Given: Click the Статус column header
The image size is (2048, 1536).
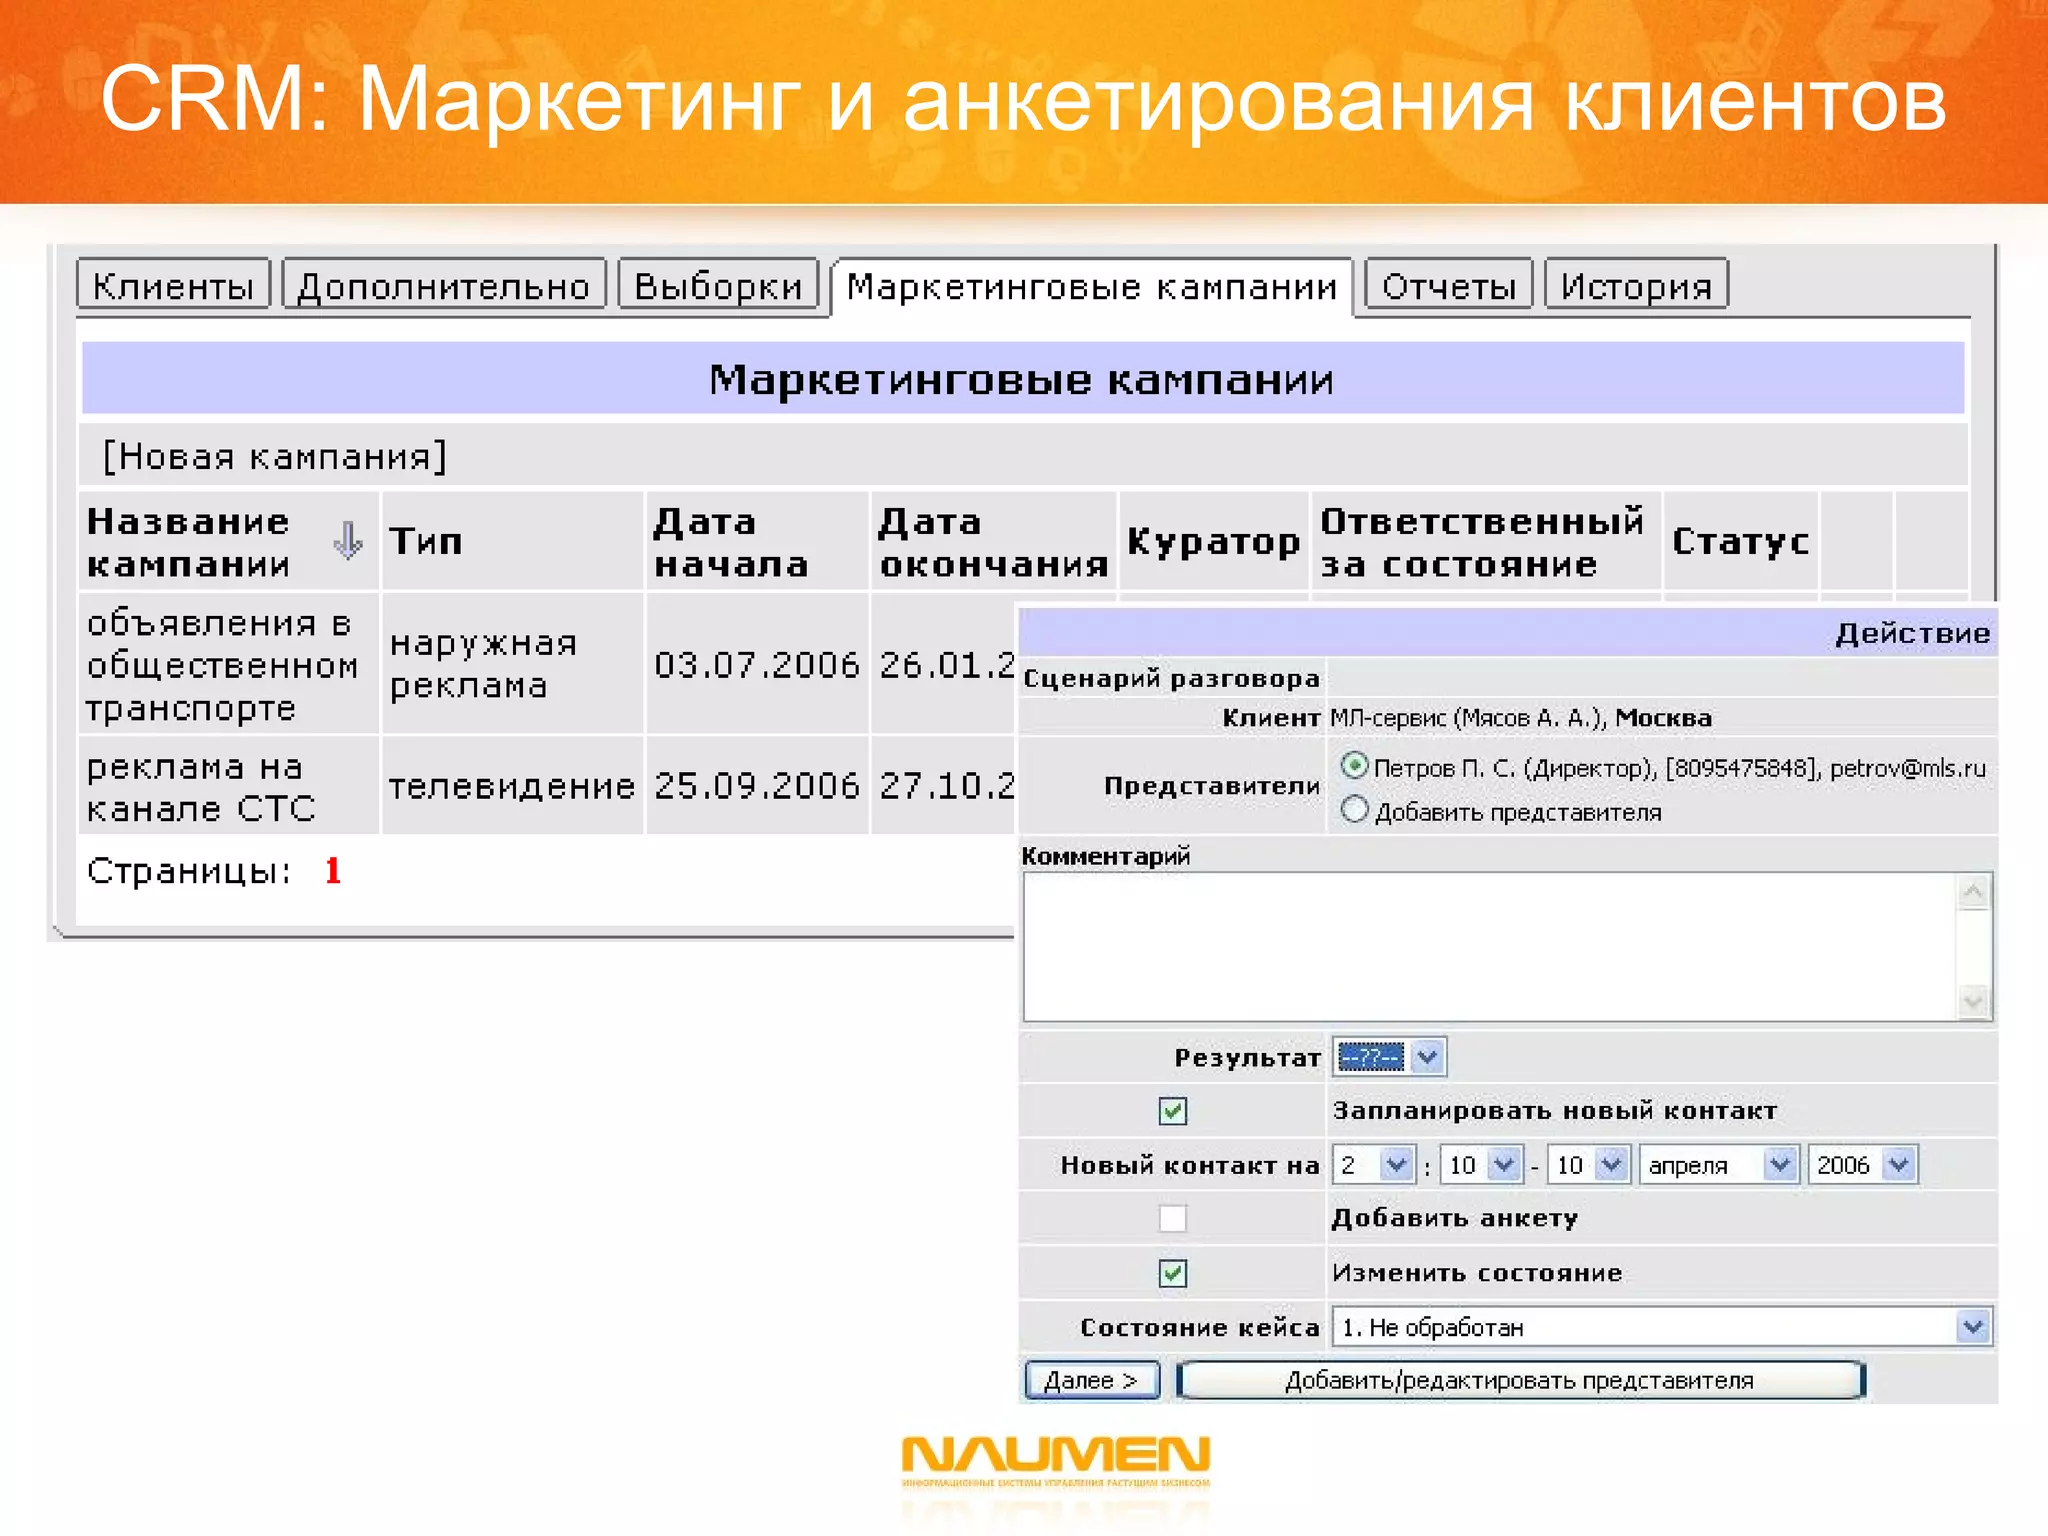Looking at the screenshot, I should [x=1740, y=541].
